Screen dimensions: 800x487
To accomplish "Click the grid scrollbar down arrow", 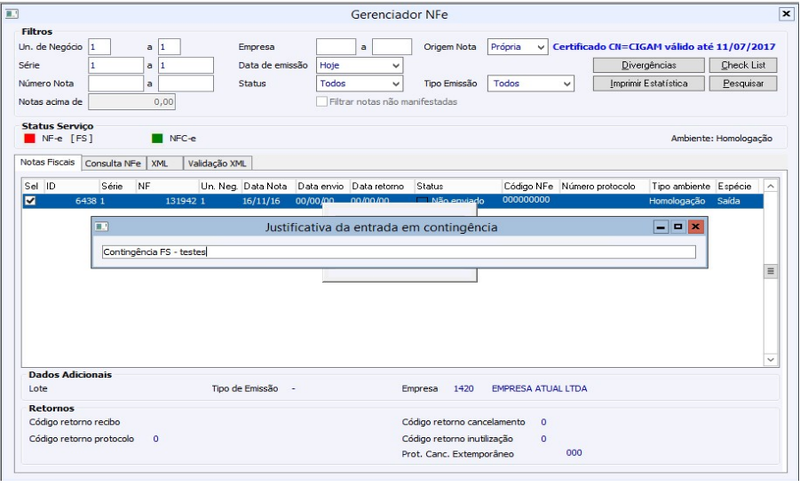I will click(770, 360).
